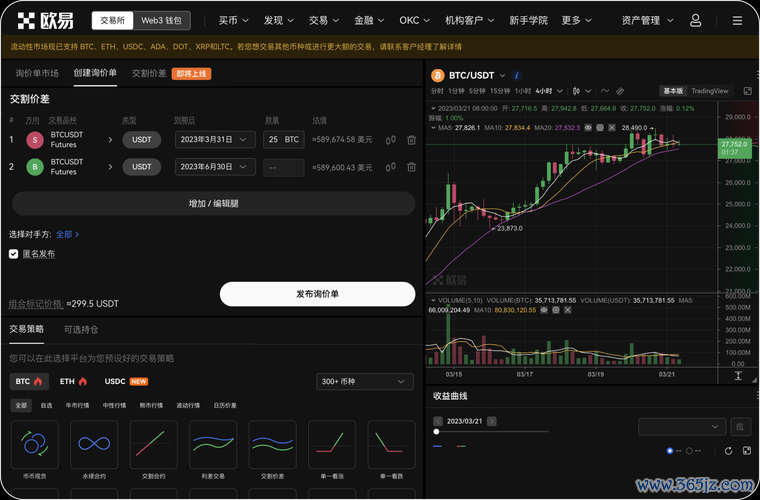Switch toggle to 交易所

112,20
